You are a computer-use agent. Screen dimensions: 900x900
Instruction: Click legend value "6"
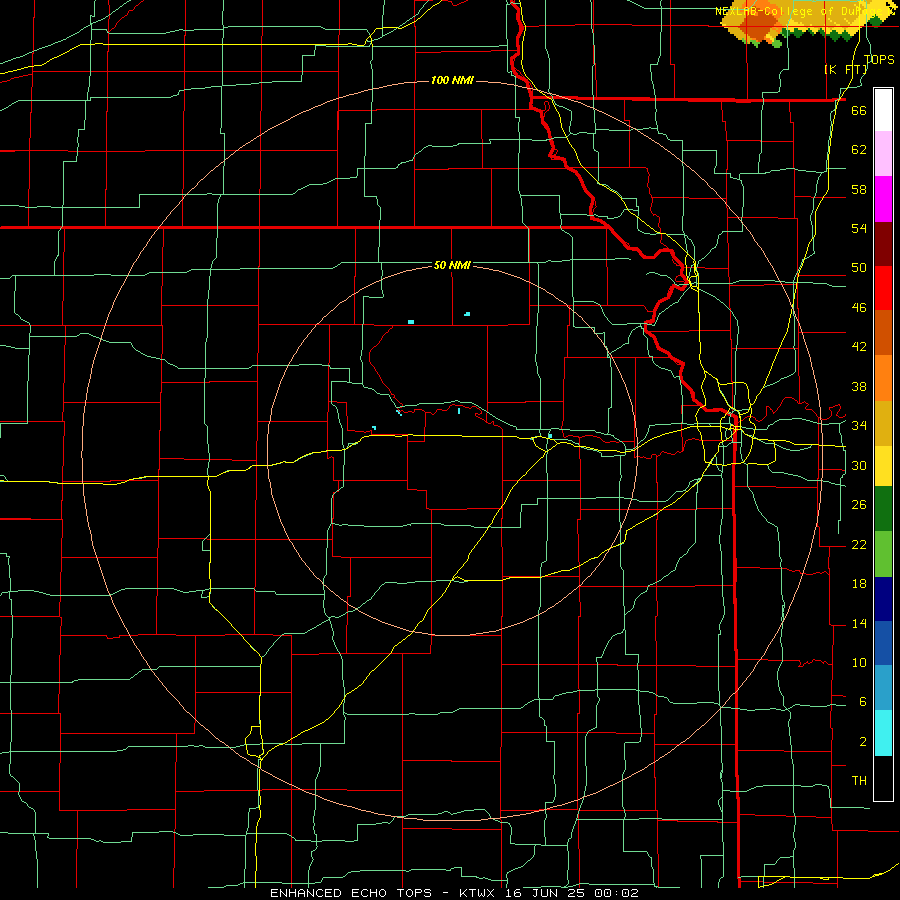pyautogui.click(x=862, y=702)
